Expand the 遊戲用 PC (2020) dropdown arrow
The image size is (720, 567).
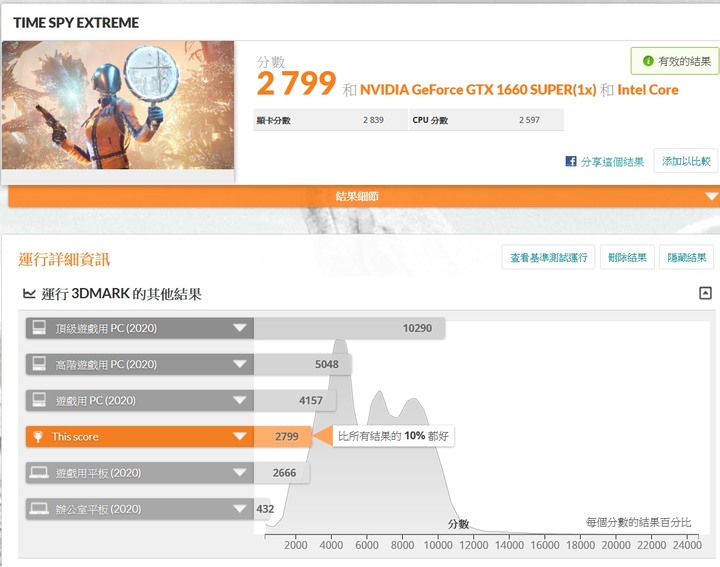click(x=240, y=400)
